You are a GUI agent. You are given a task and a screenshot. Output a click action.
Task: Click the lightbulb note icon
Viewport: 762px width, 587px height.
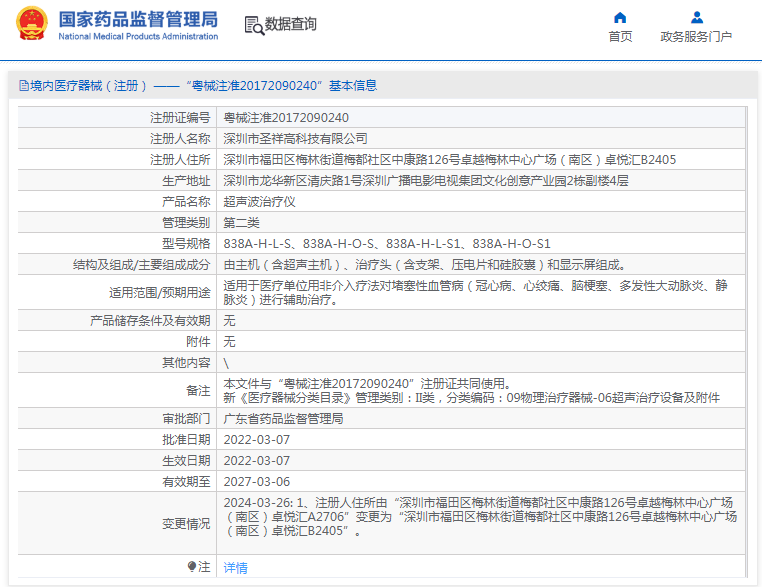192,567
